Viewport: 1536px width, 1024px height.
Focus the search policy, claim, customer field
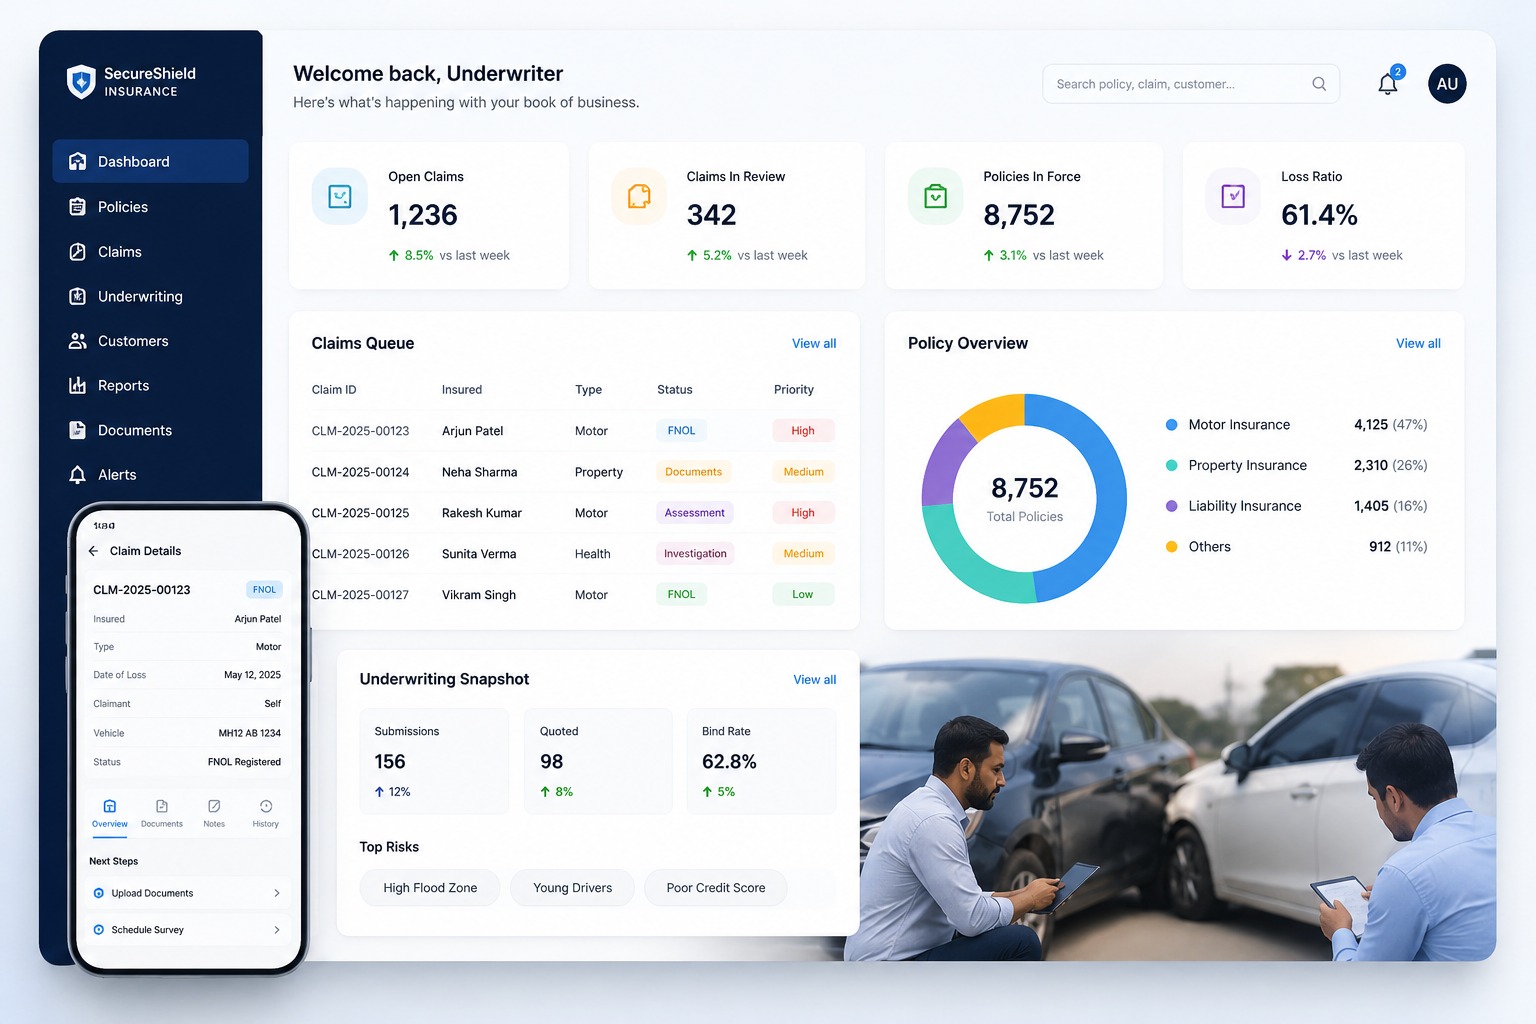point(1191,84)
